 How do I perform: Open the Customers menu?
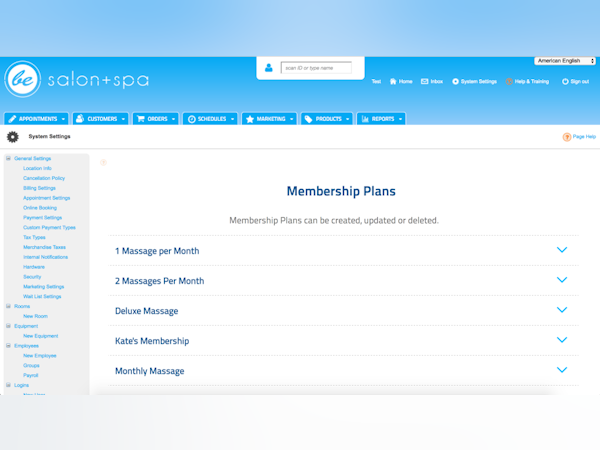click(100, 119)
